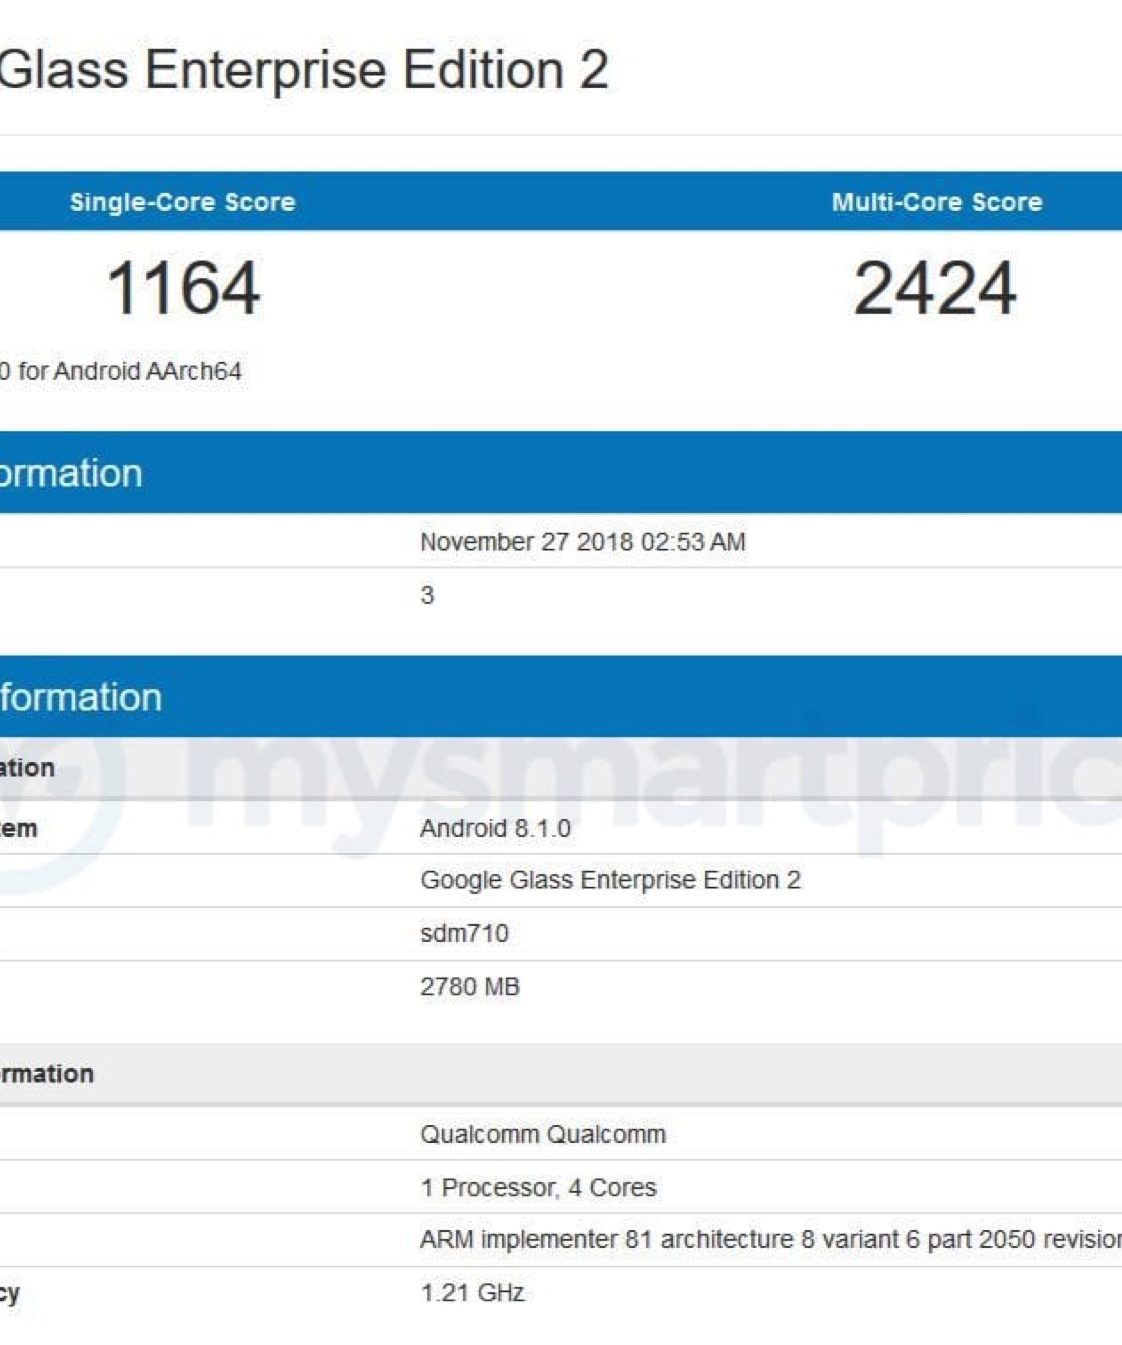This screenshot has height=1345, width=1122.
Task: Select the sdm710 motherboard value
Action: [464, 933]
